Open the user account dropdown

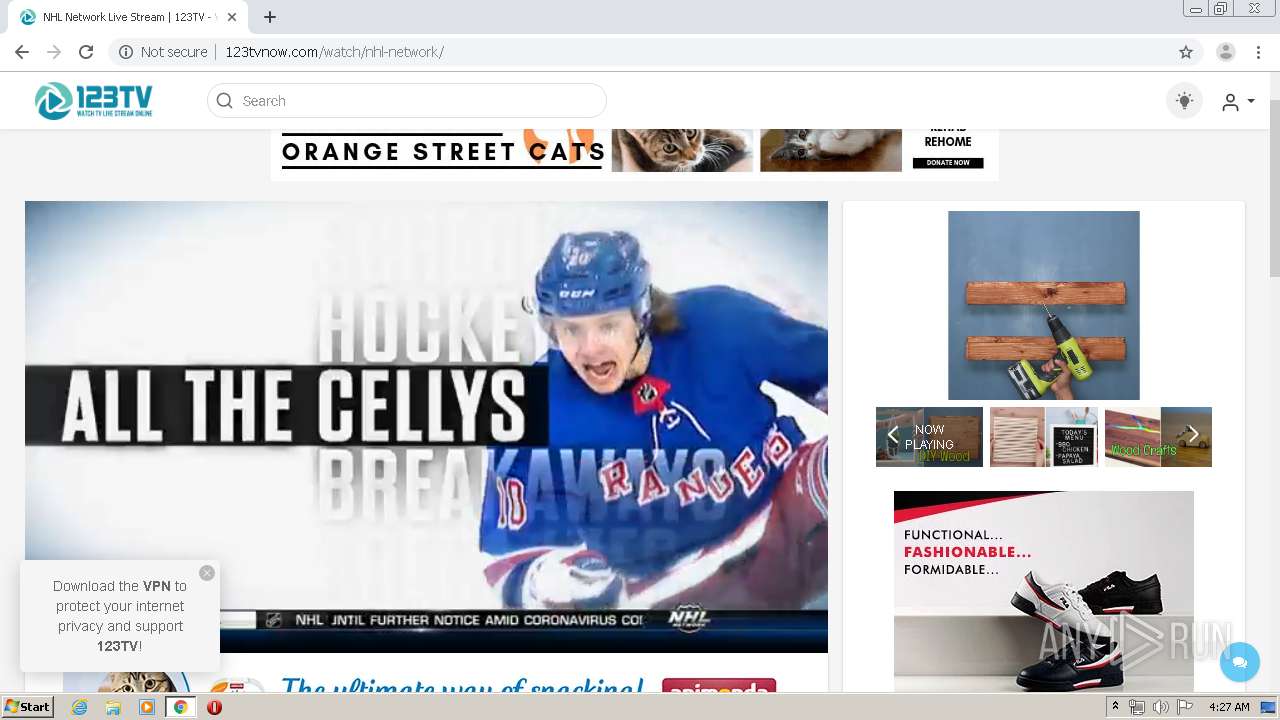(x=1238, y=102)
